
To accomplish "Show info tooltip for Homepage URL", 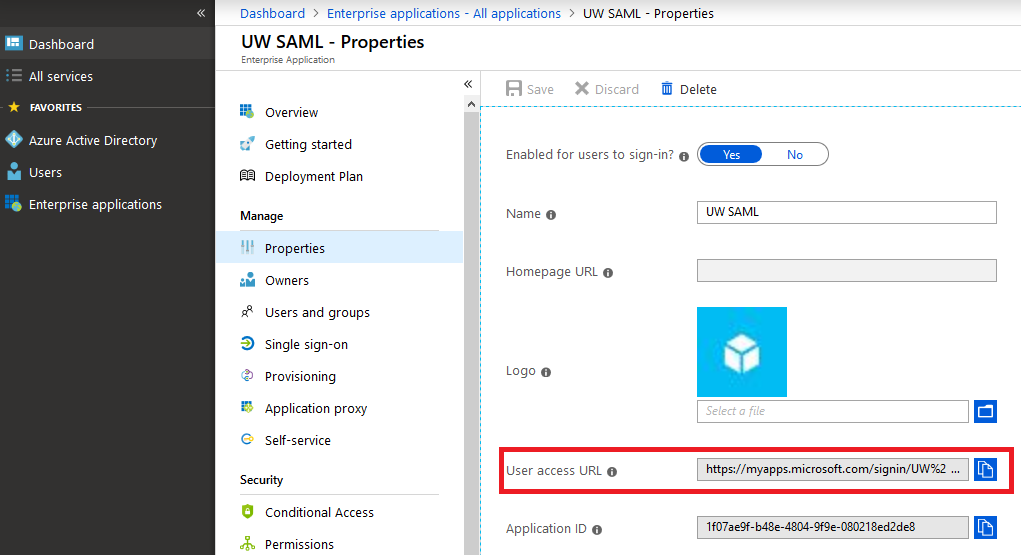I will [608, 273].
